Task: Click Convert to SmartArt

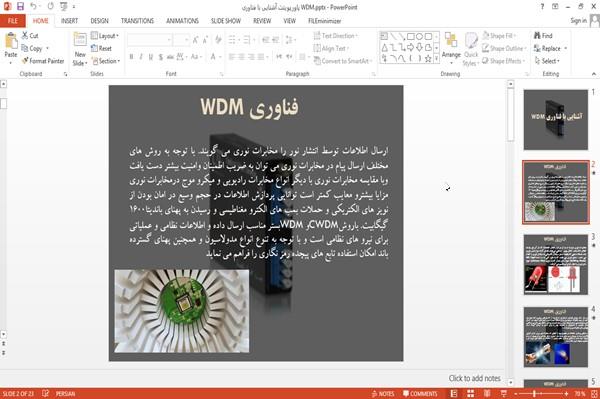Action: point(342,61)
